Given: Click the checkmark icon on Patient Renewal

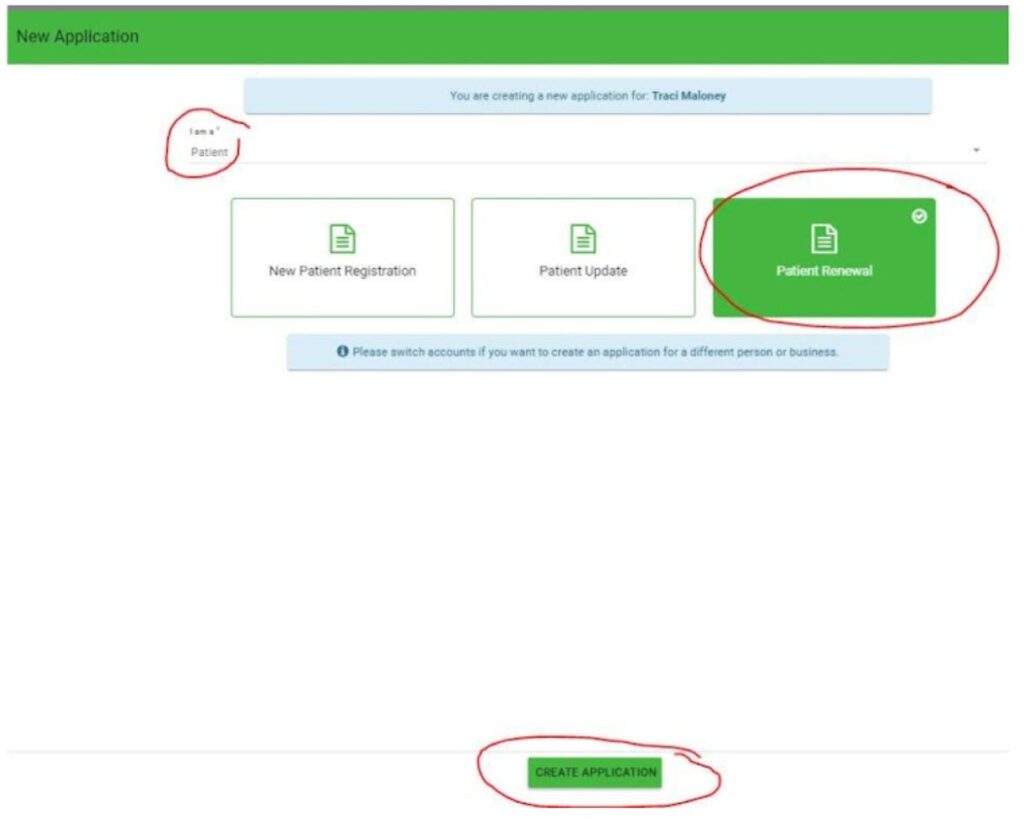Looking at the screenshot, I should click(920, 216).
